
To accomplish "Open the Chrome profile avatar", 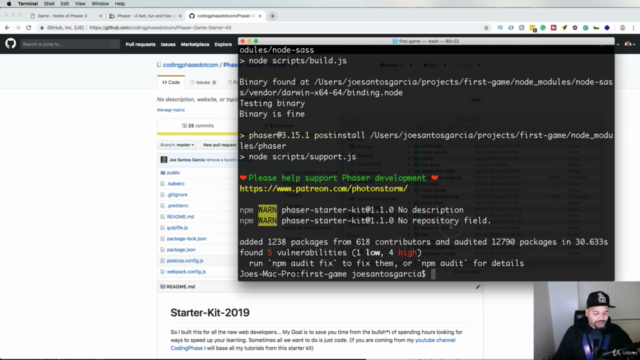I will [622, 28].
